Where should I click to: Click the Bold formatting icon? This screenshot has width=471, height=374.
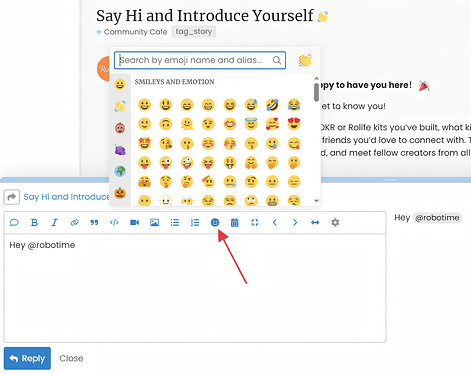[34, 222]
